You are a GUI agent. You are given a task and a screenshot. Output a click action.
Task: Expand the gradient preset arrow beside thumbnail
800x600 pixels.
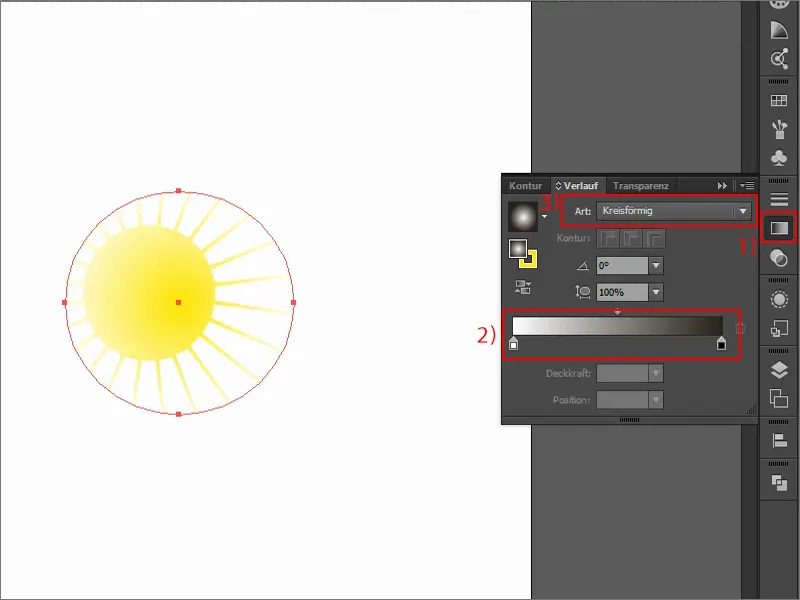(544, 216)
